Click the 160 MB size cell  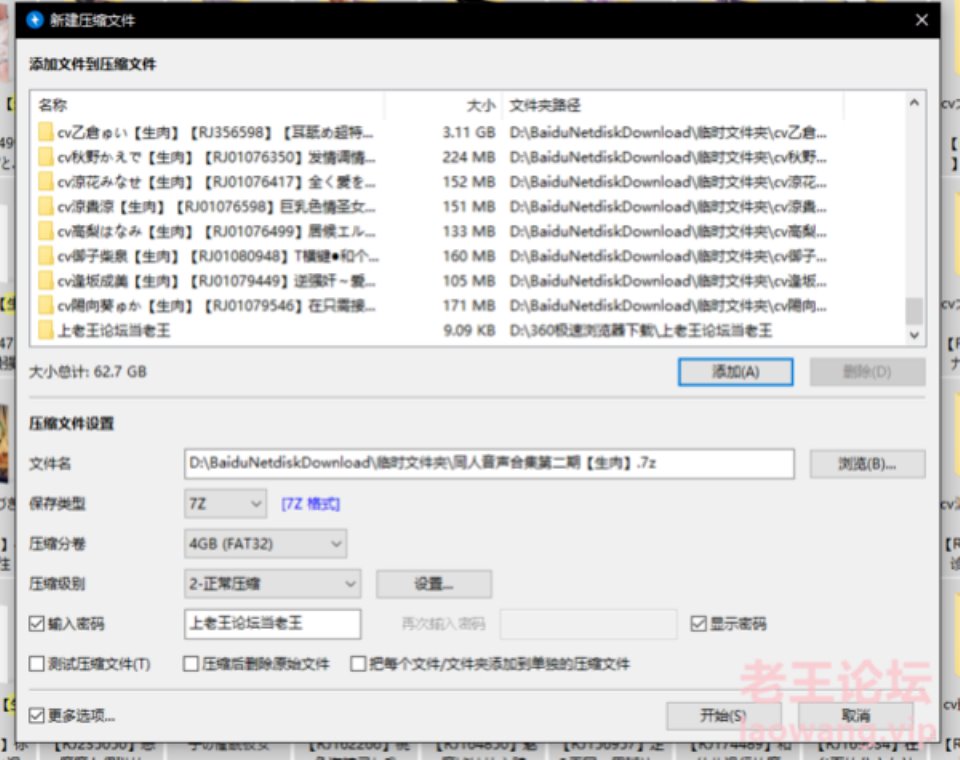(468, 256)
